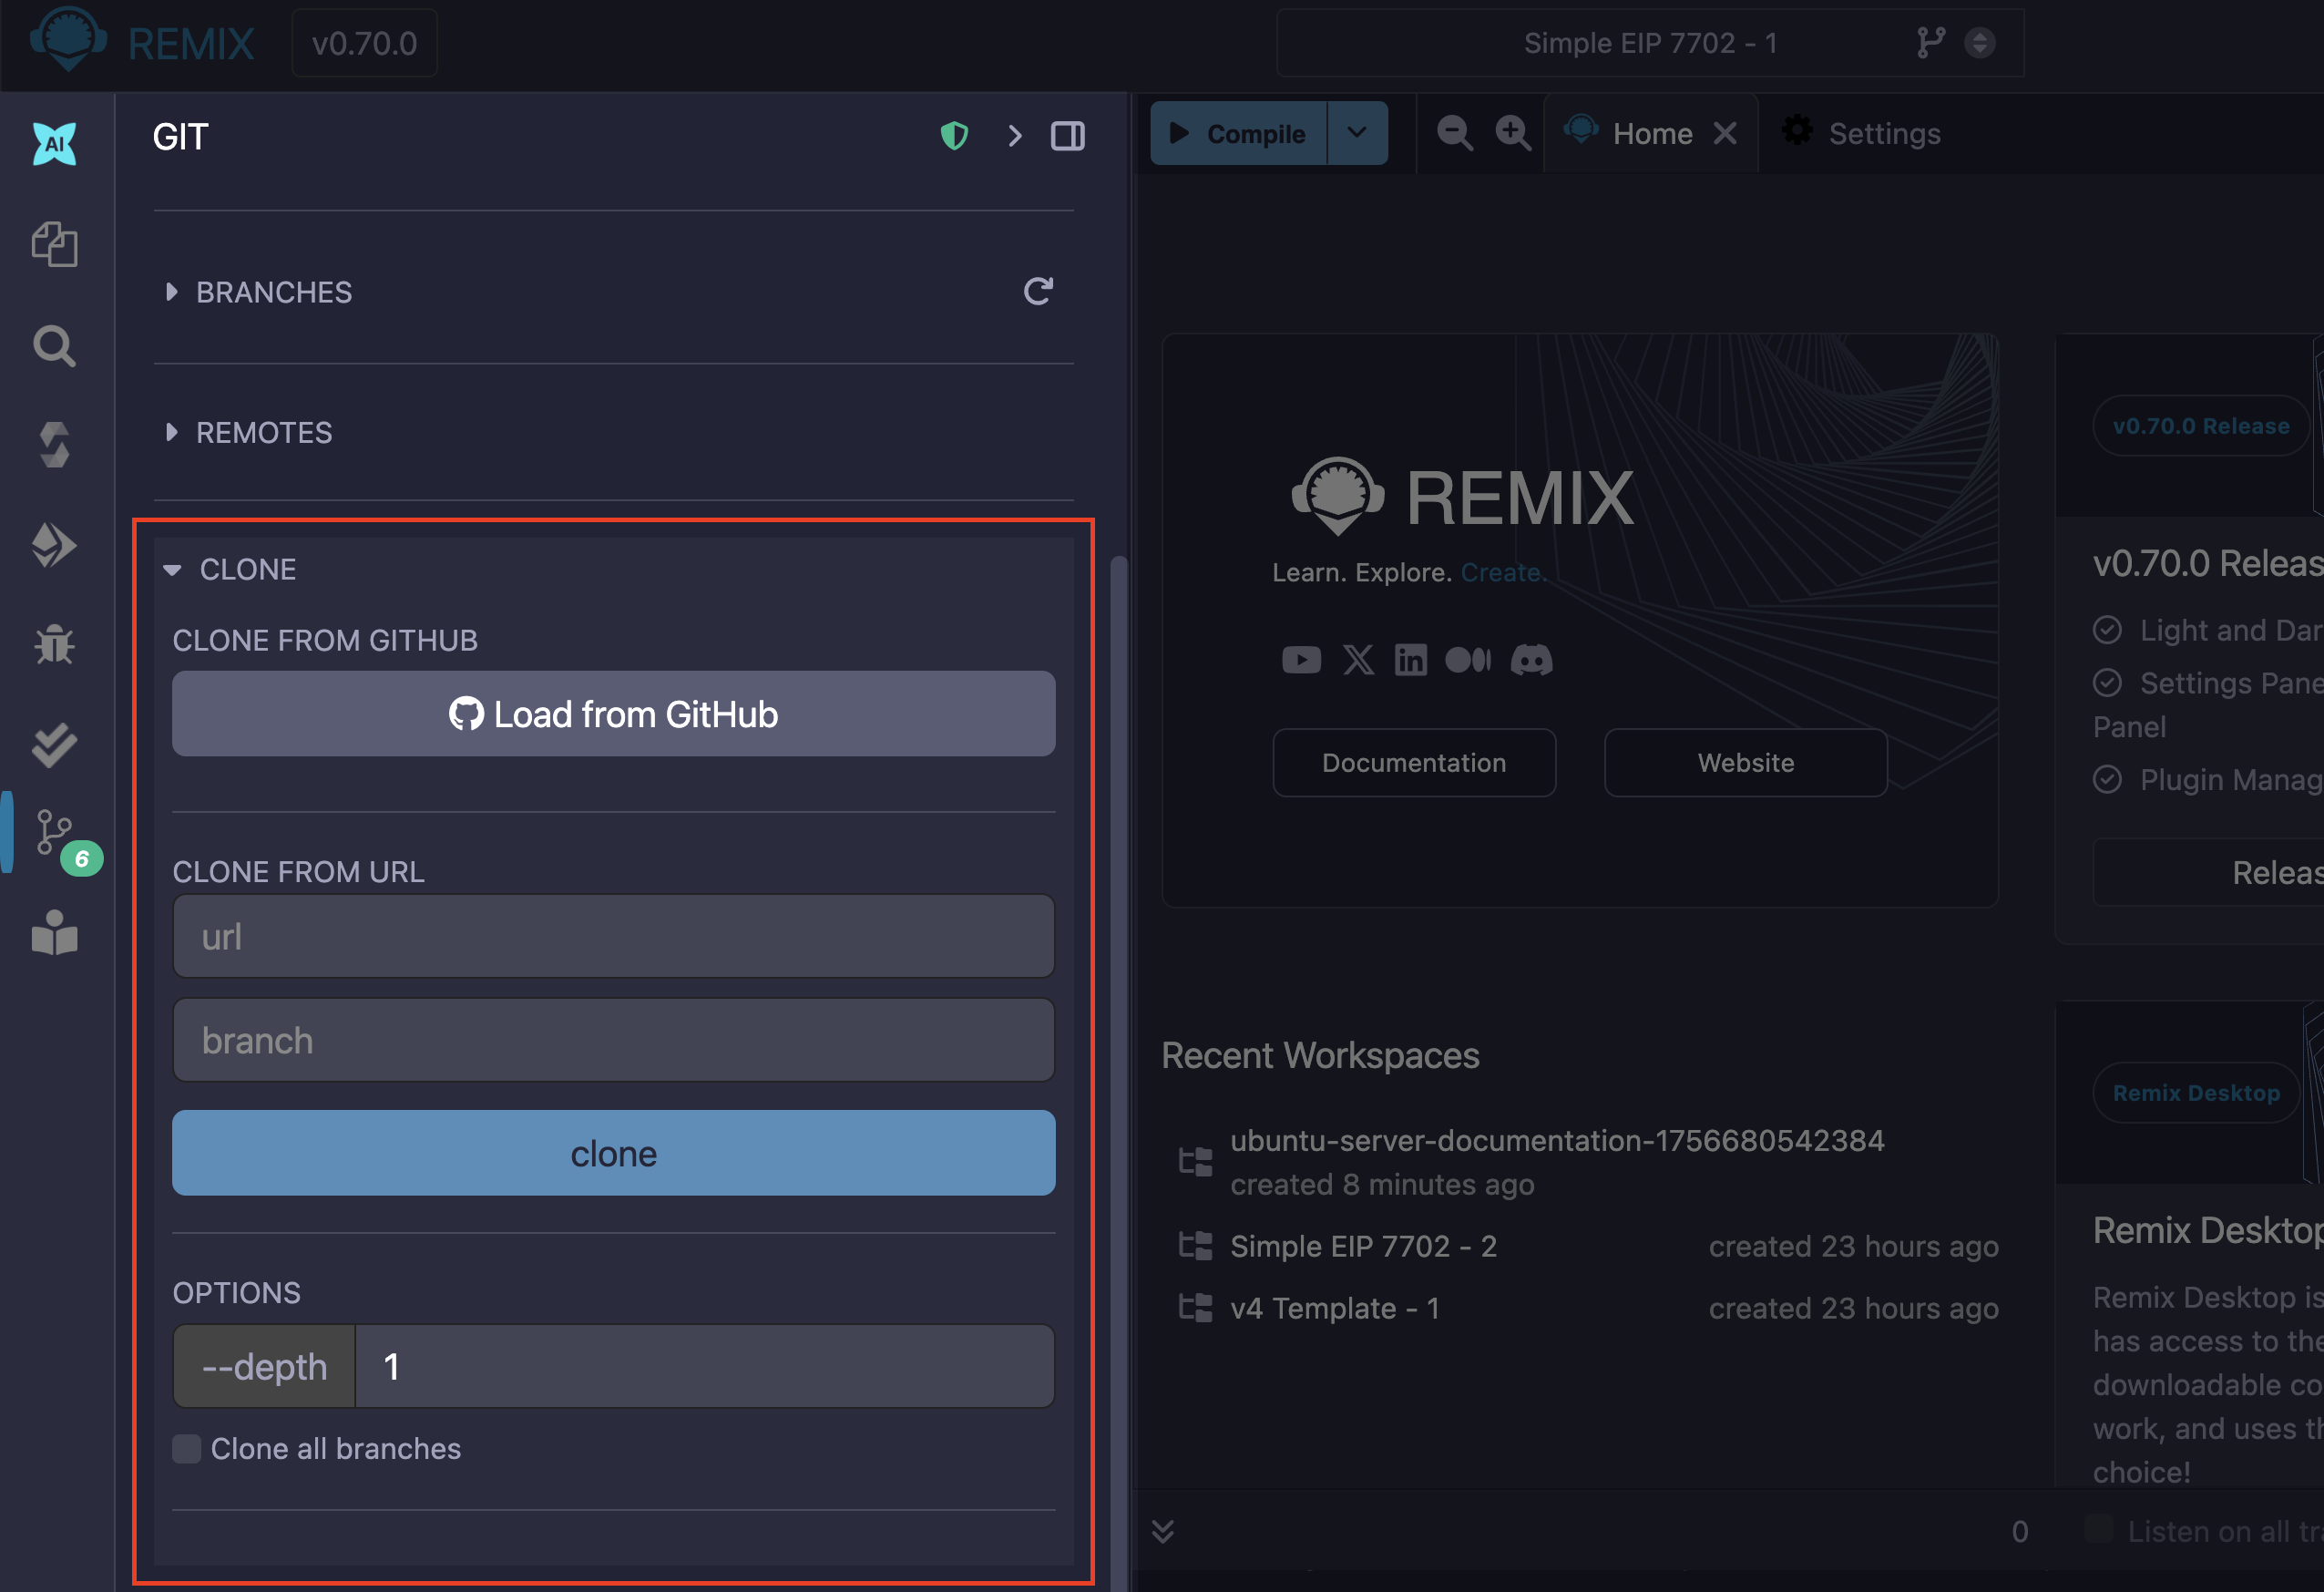
Task: Open the Compile dropdown arrow
Action: pos(1357,133)
